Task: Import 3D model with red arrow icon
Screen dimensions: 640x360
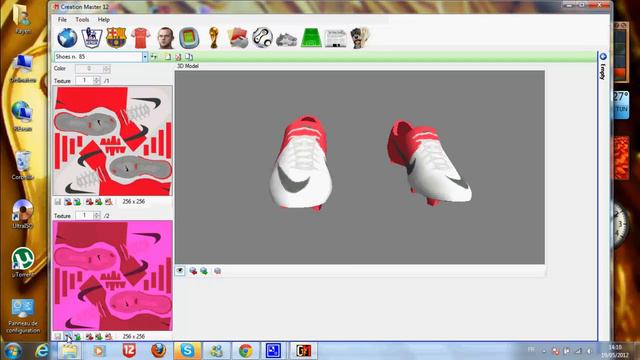Action: click(193, 271)
